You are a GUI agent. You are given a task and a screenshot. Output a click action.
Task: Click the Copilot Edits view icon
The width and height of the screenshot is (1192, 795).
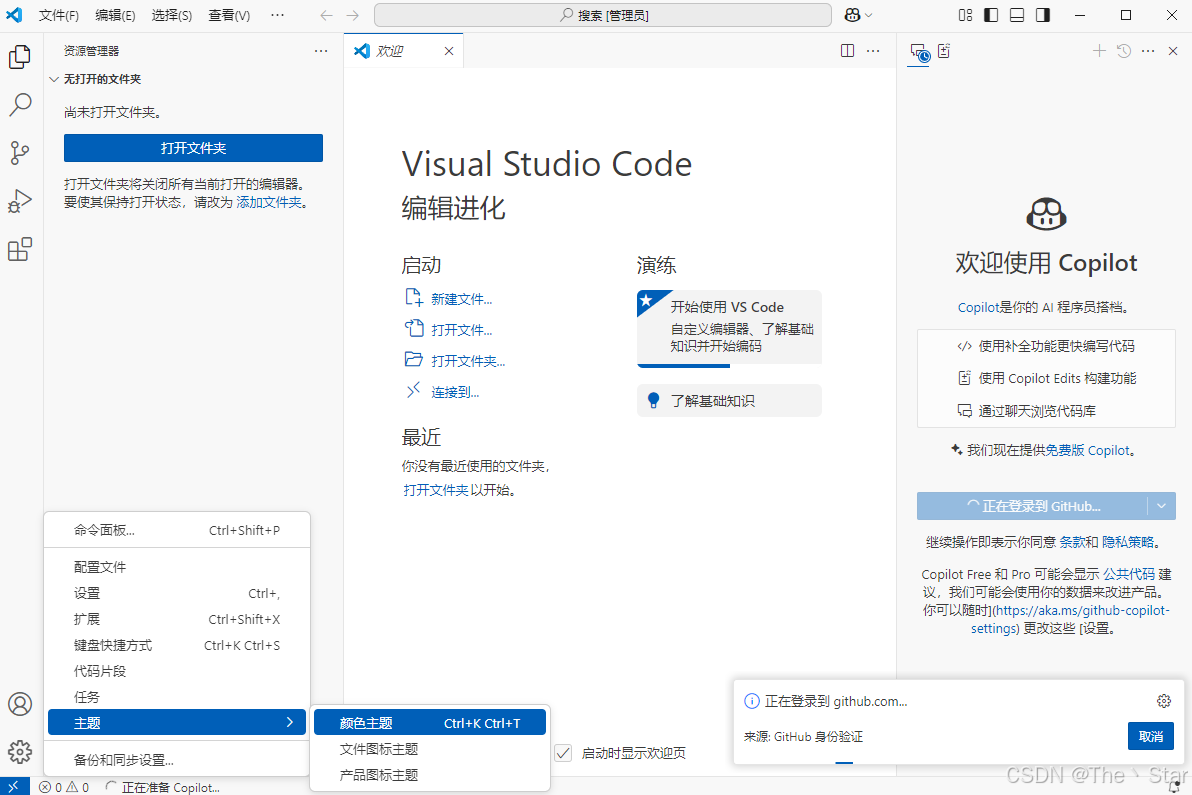[x=944, y=51]
